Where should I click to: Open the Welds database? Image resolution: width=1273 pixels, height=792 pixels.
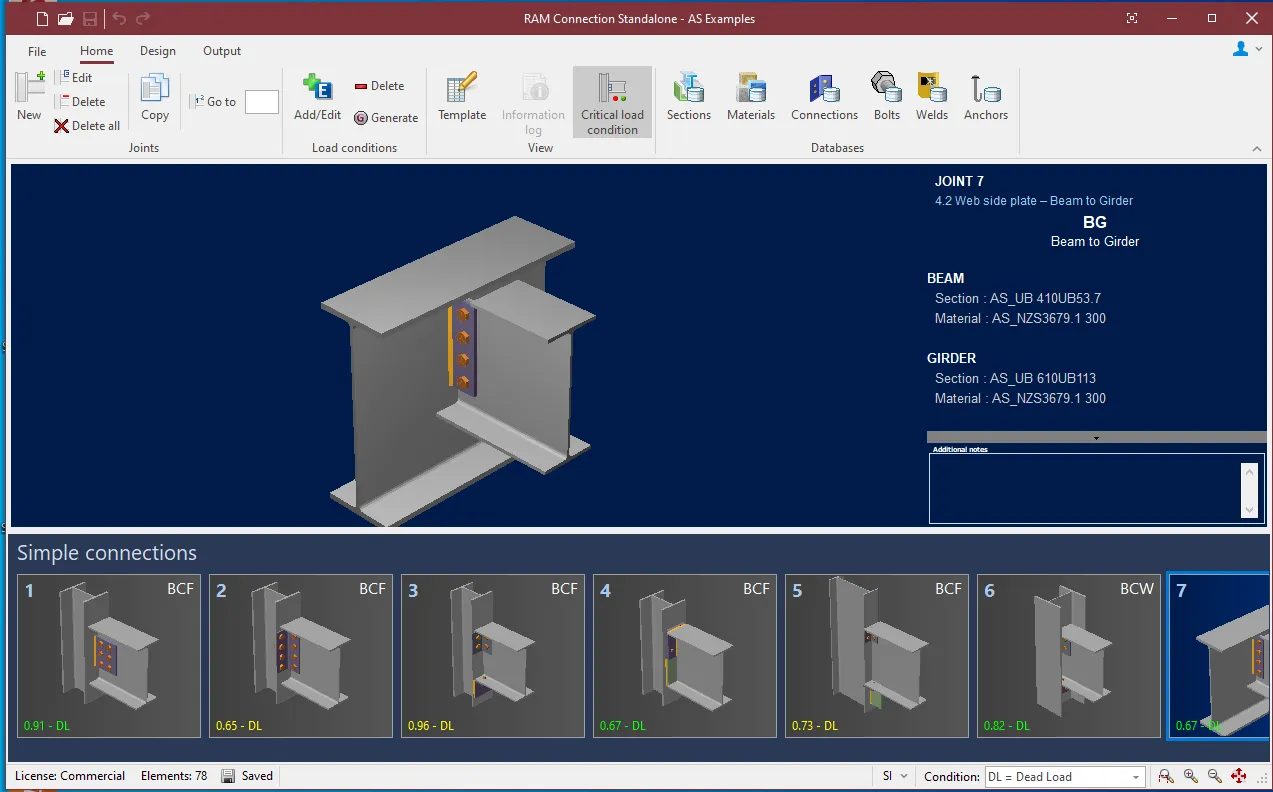[x=932, y=96]
